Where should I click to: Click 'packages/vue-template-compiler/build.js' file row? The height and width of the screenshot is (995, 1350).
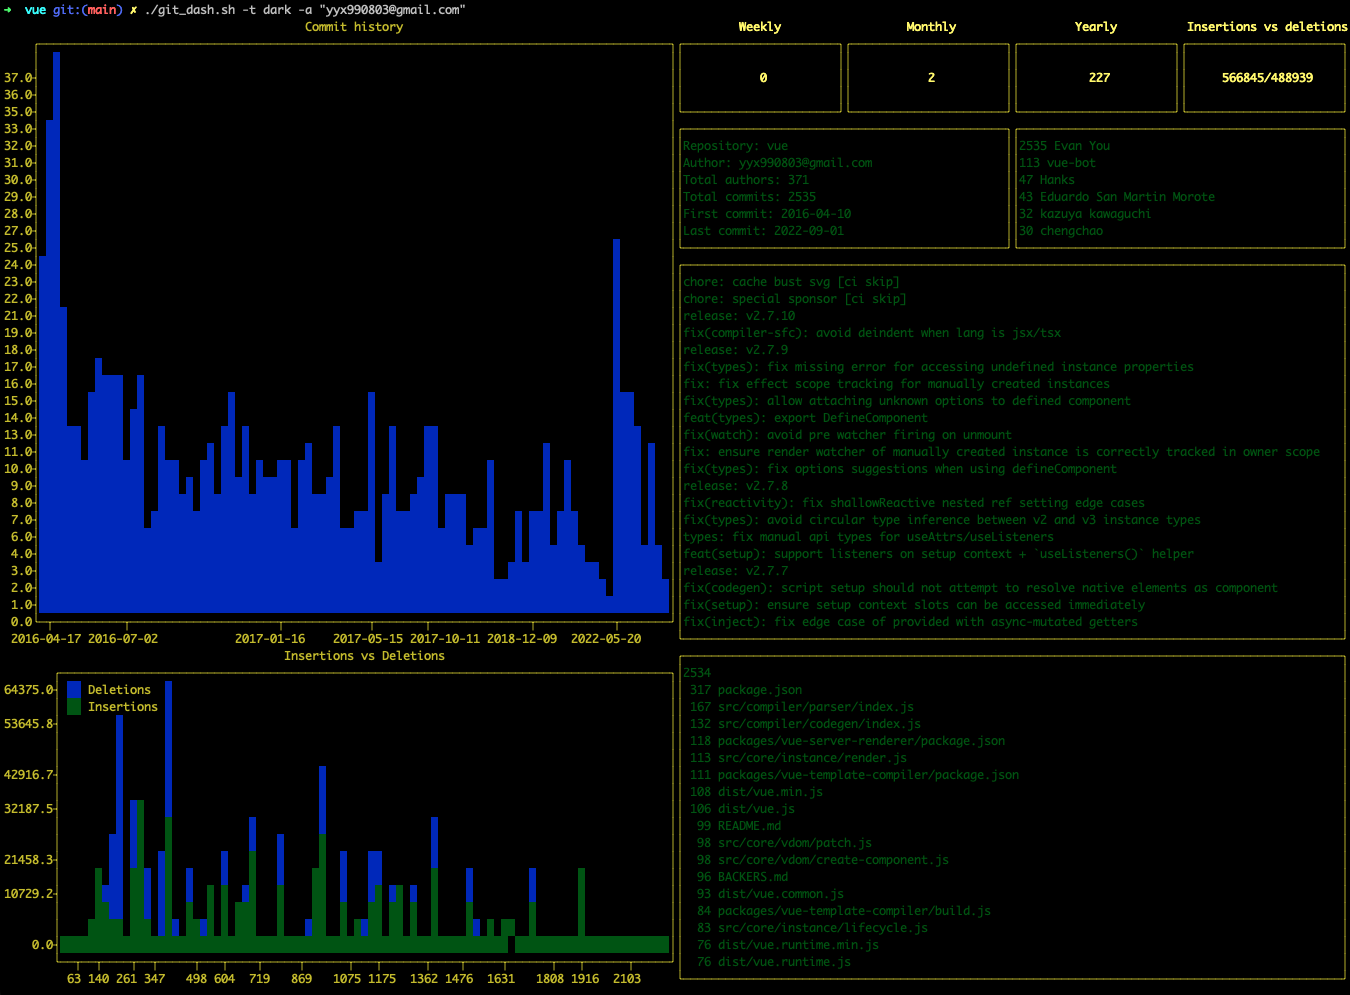pos(844,911)
